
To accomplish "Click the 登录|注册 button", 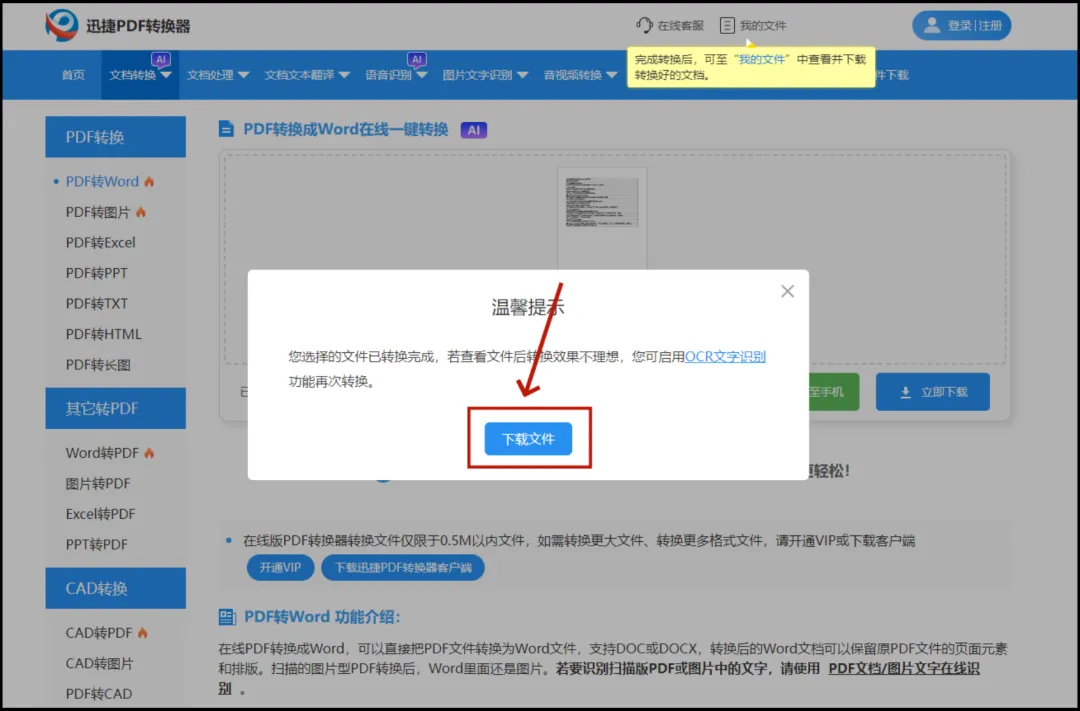I will [962, 25].
